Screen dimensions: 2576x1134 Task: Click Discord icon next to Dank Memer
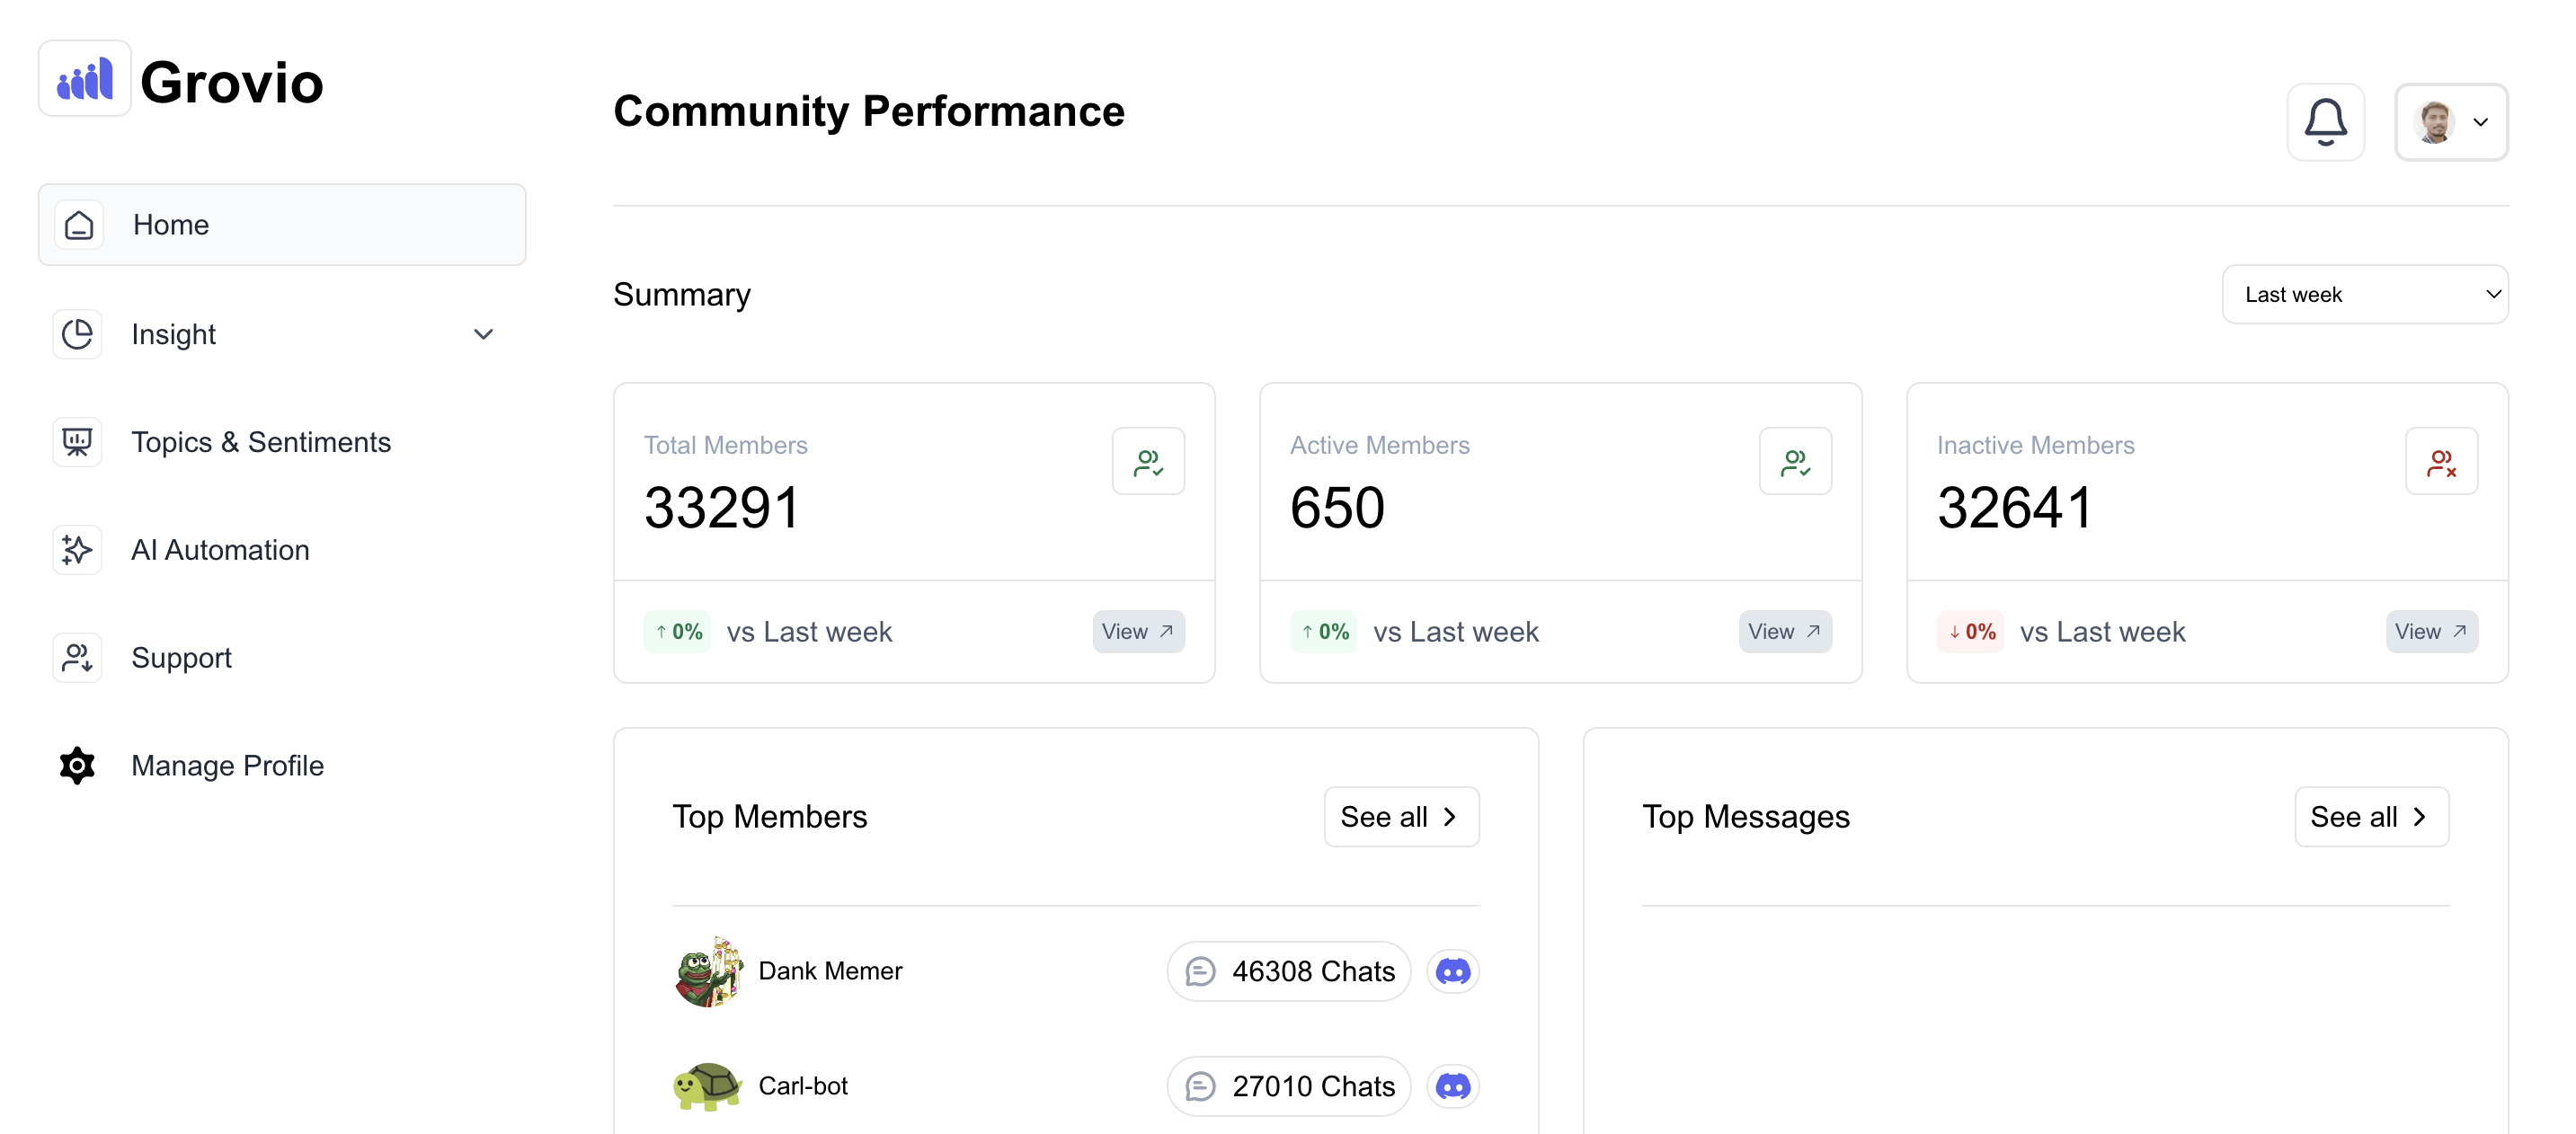click(x=1452, y=970)
